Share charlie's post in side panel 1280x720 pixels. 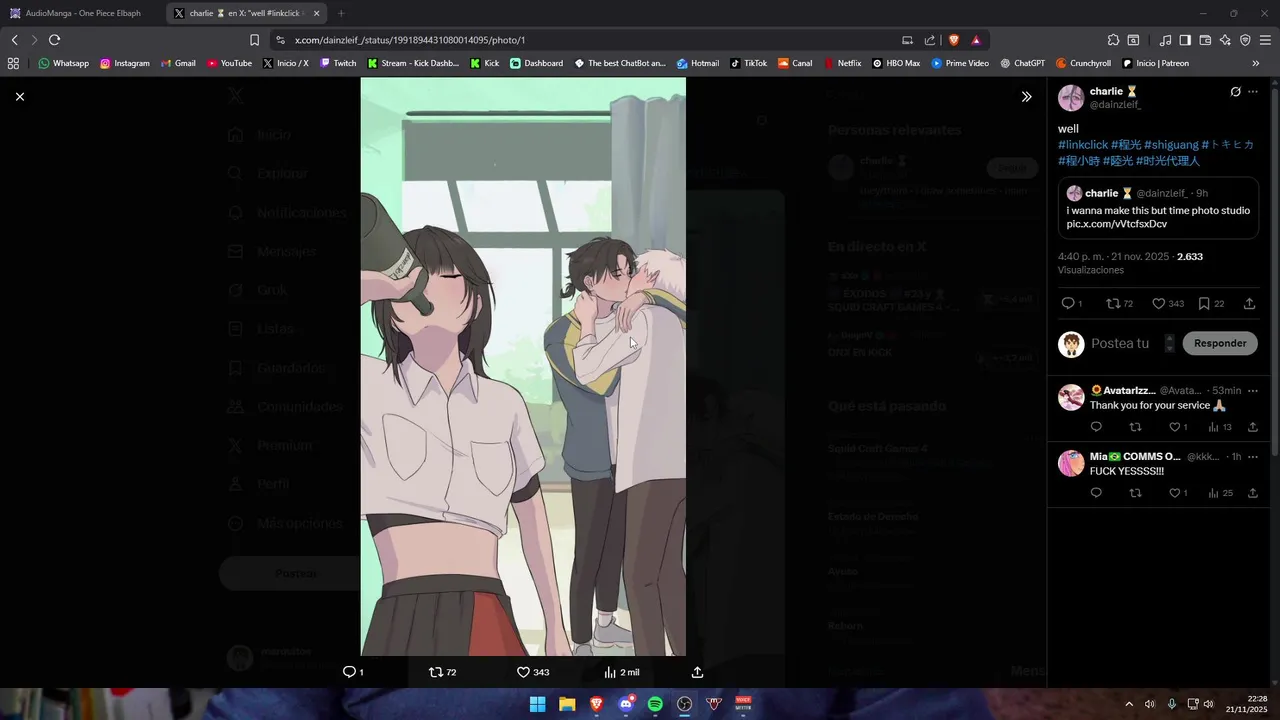click(1249, 303)
